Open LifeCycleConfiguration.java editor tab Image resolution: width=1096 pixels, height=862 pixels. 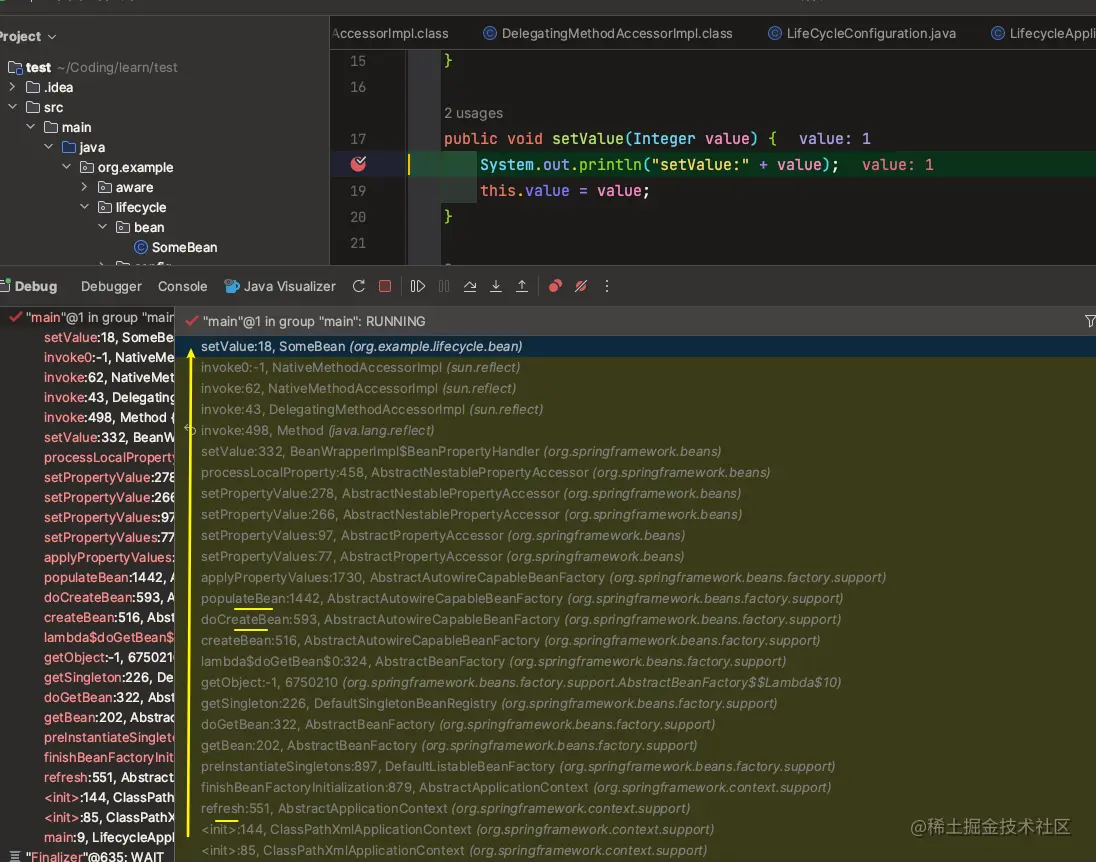pos(862,34)
